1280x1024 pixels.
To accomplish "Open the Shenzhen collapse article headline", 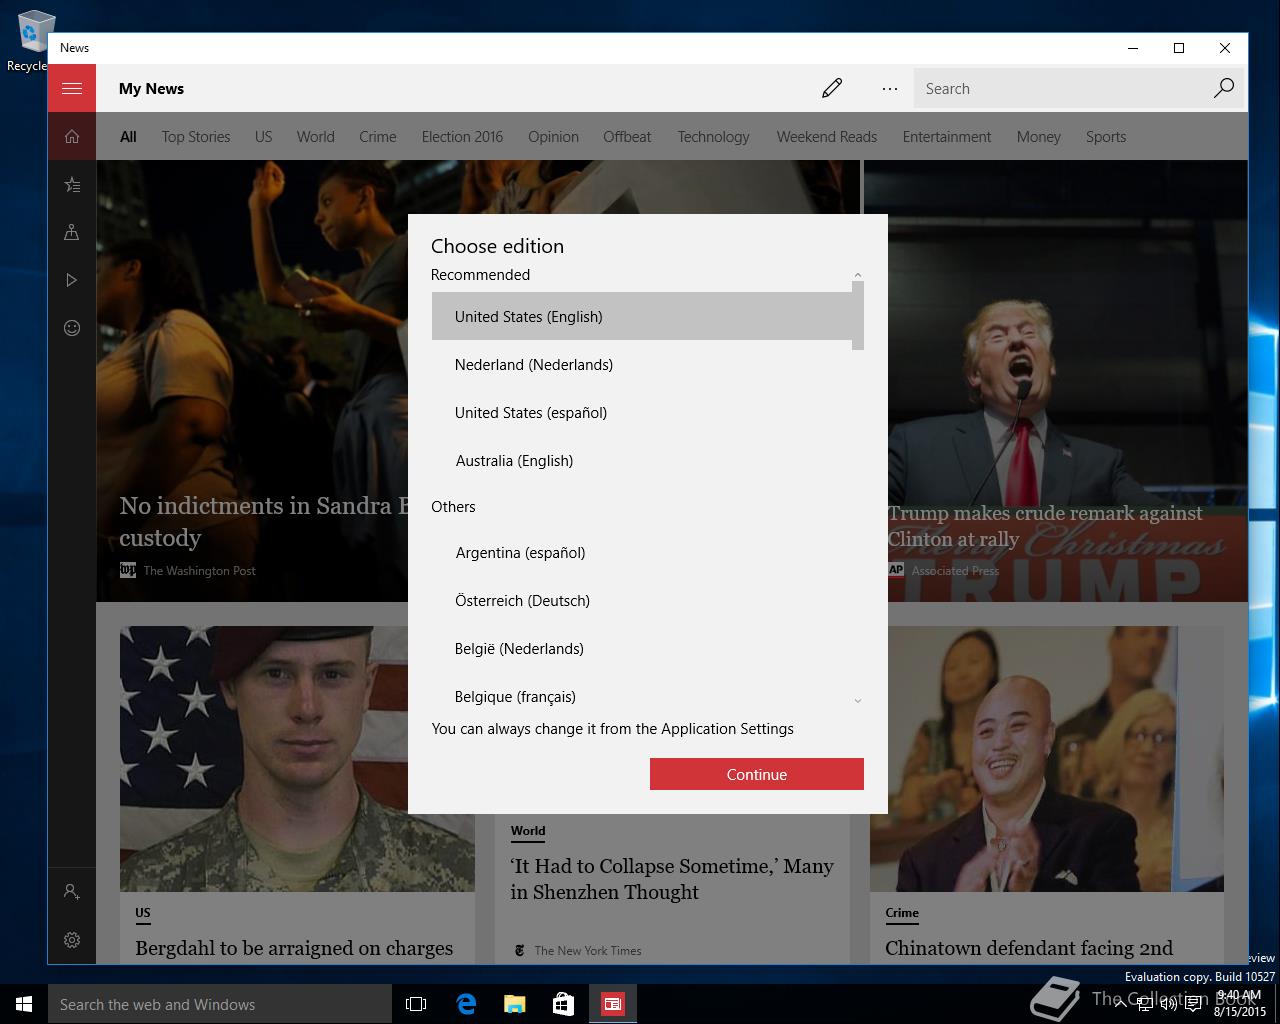I will pos(672,879).
